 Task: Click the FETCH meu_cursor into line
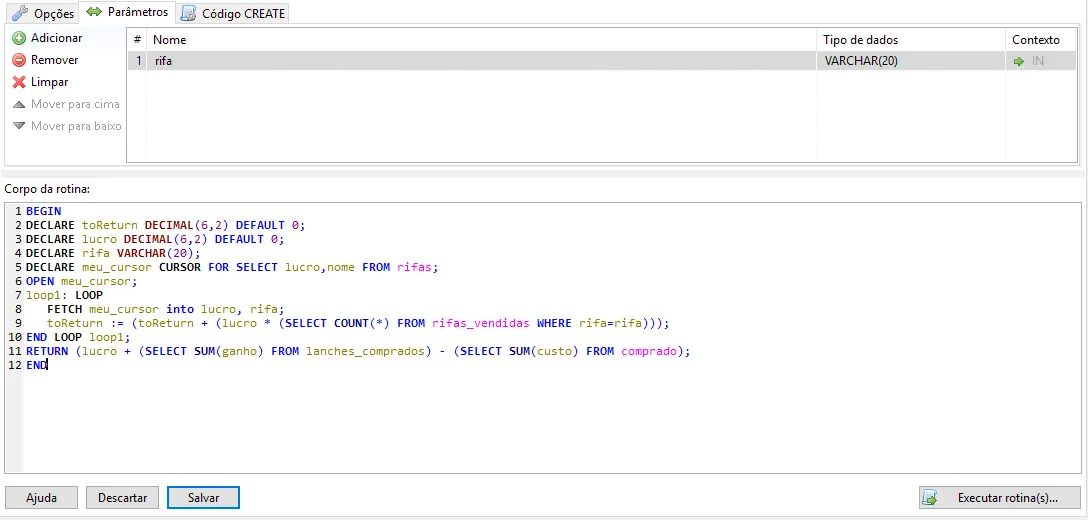[x=166, y=309]
